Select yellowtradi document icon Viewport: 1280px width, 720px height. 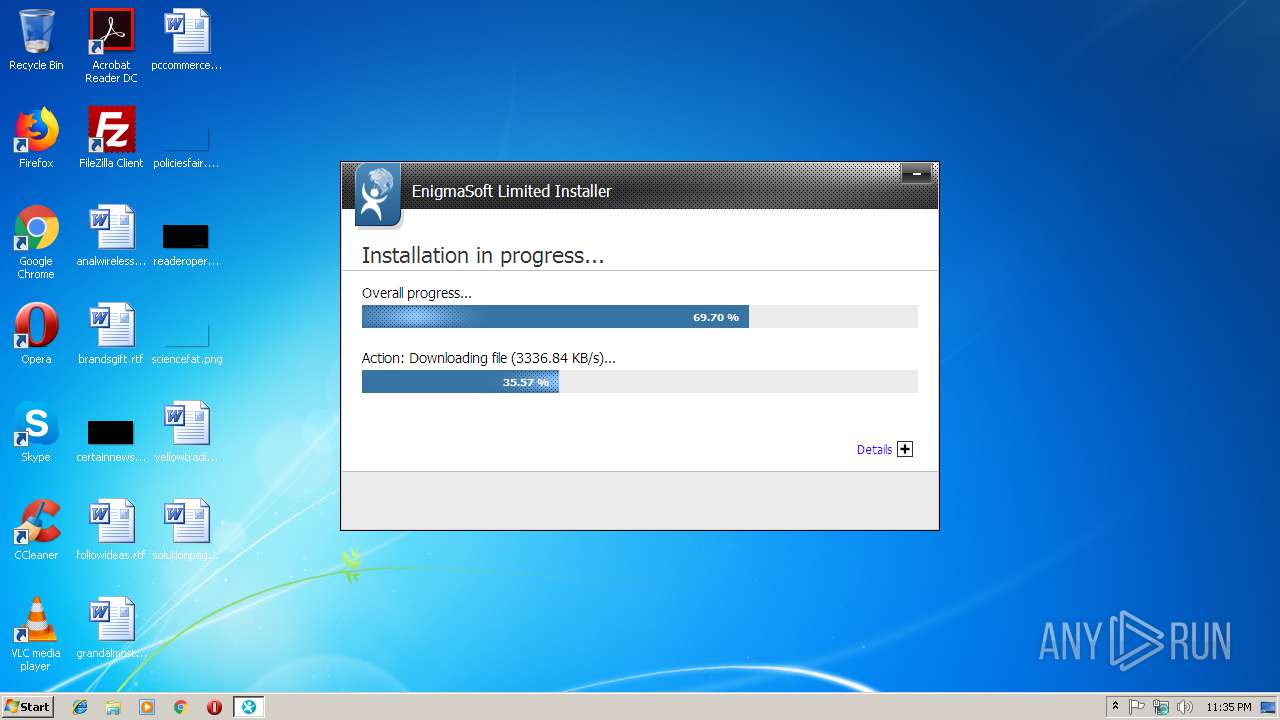pos(187,432)
